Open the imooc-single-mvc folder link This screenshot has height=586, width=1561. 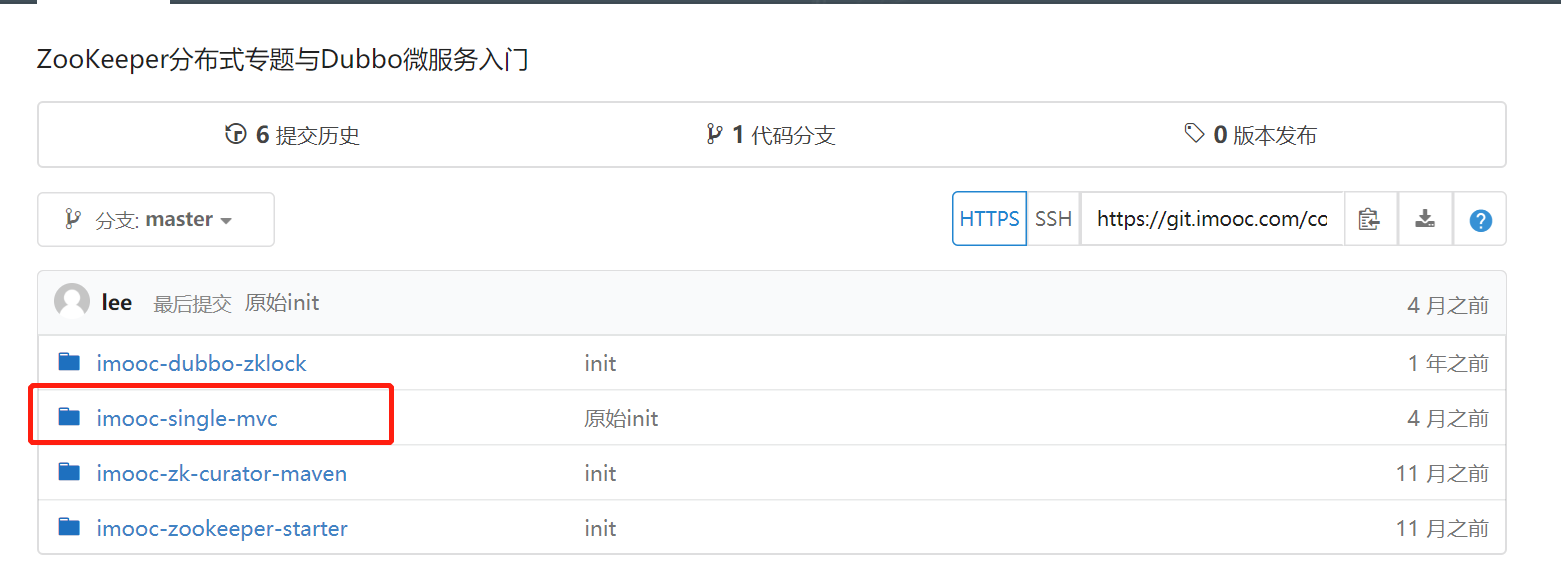click(187, 418)
